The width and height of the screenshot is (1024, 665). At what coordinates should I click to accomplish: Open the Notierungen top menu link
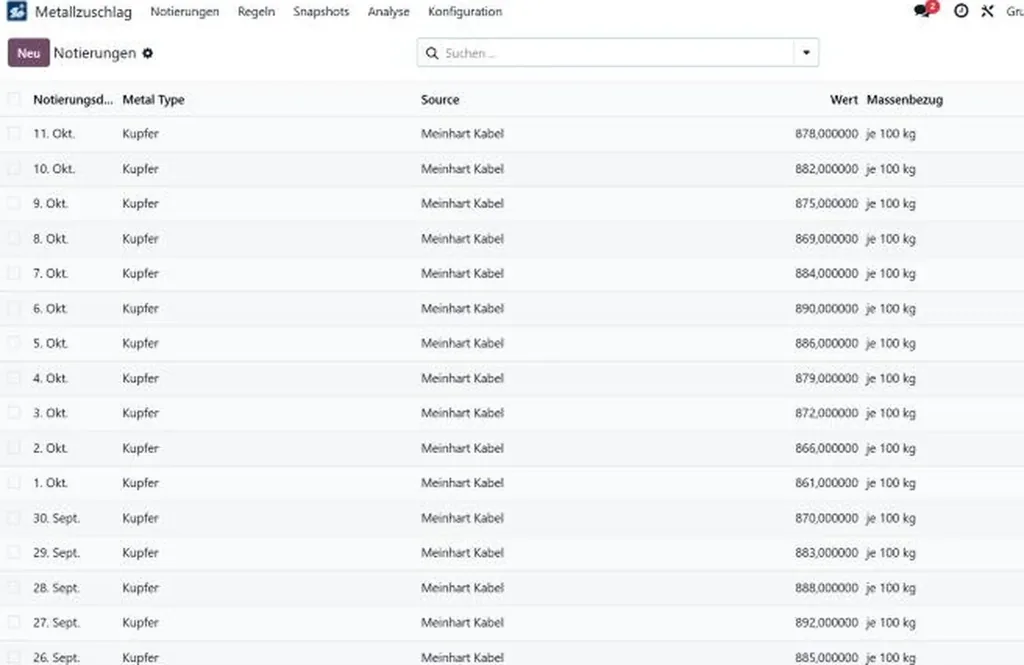click(185, 11)
